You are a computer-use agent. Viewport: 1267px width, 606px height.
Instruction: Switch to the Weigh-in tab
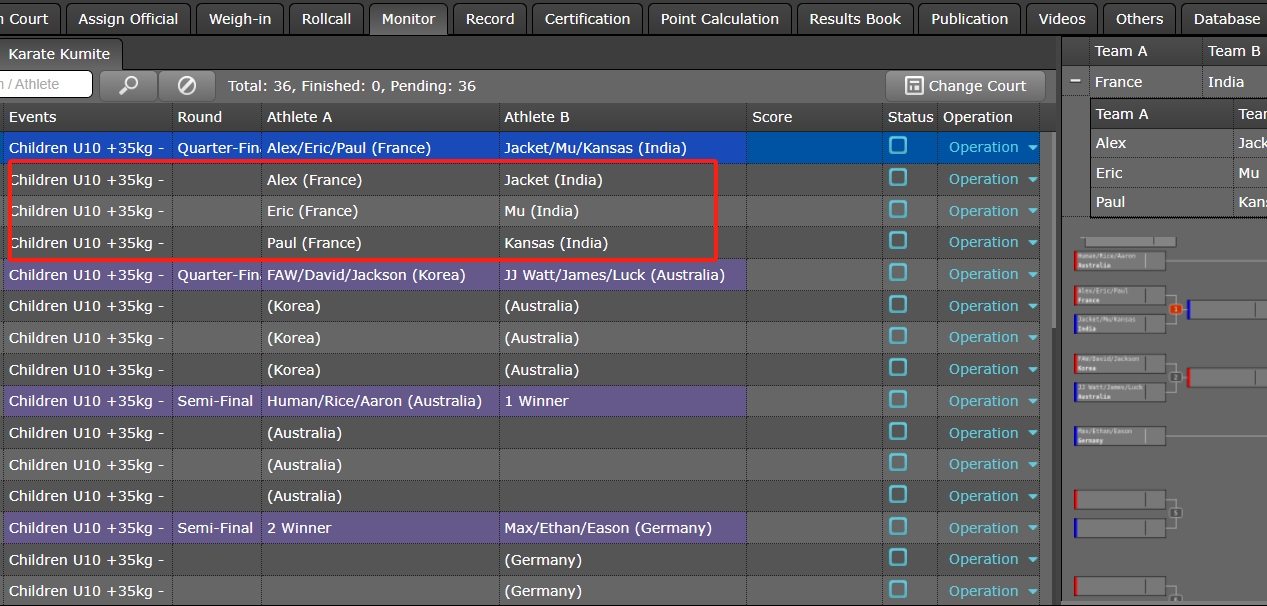(239, 19)
